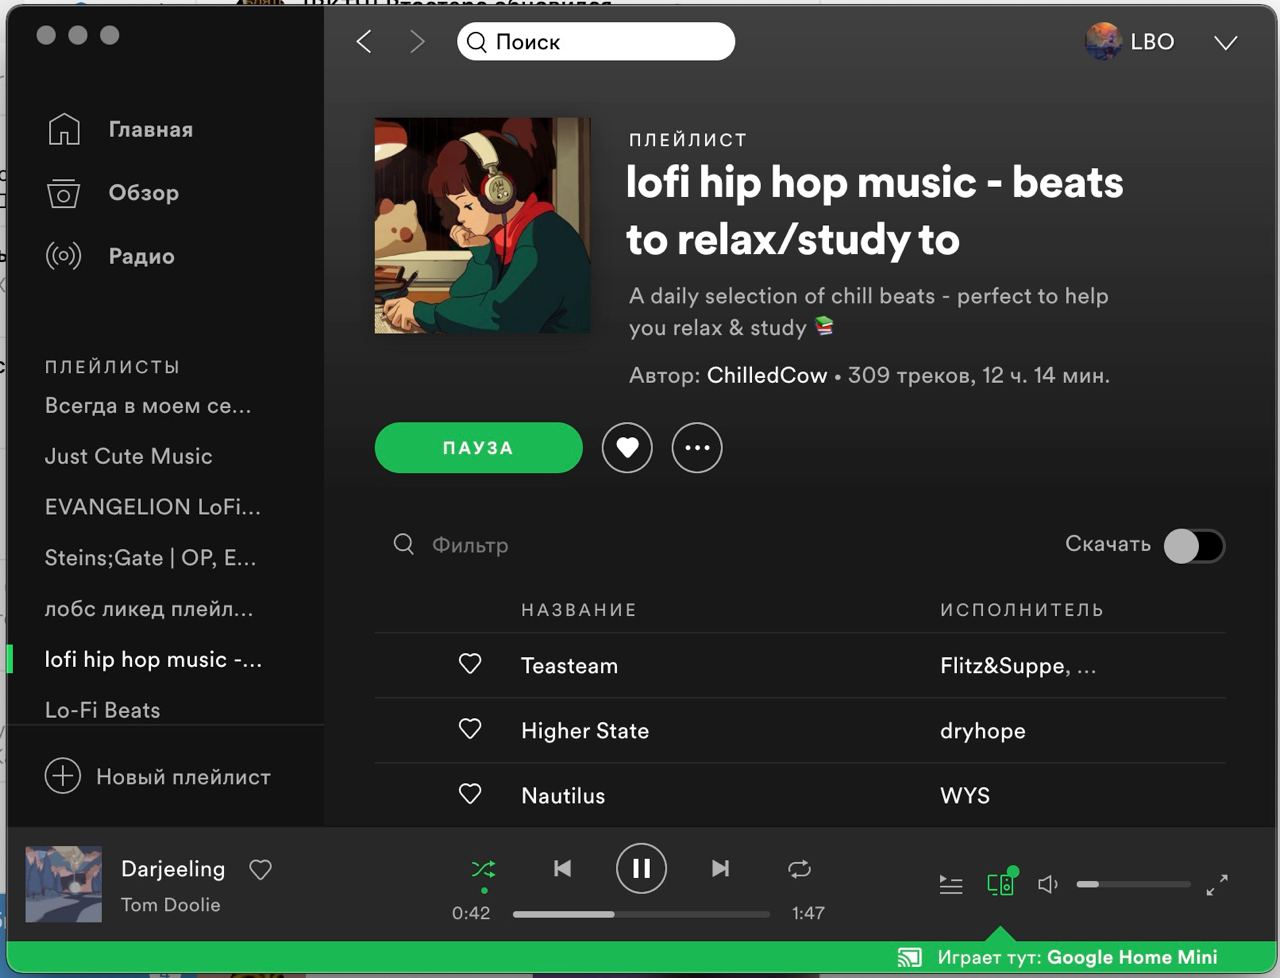Open the WYS artist link
Image resolution: width=1280 pixels, height=978 pixels.
(x=965, y=796)
